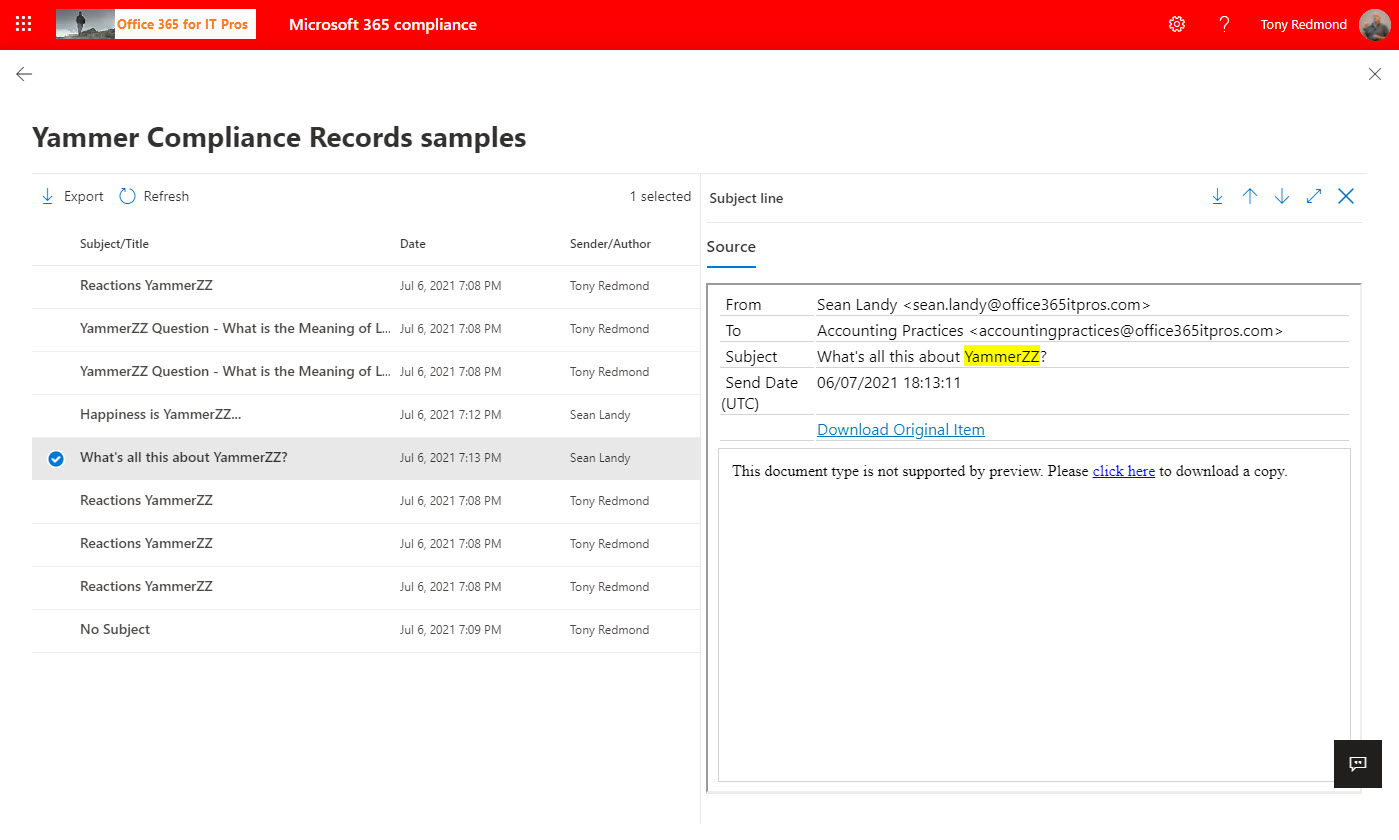Click the sender email sean.landy@office365itpros.com
The height and width of the screenshot is (840, 1399).
point(1027,305)
